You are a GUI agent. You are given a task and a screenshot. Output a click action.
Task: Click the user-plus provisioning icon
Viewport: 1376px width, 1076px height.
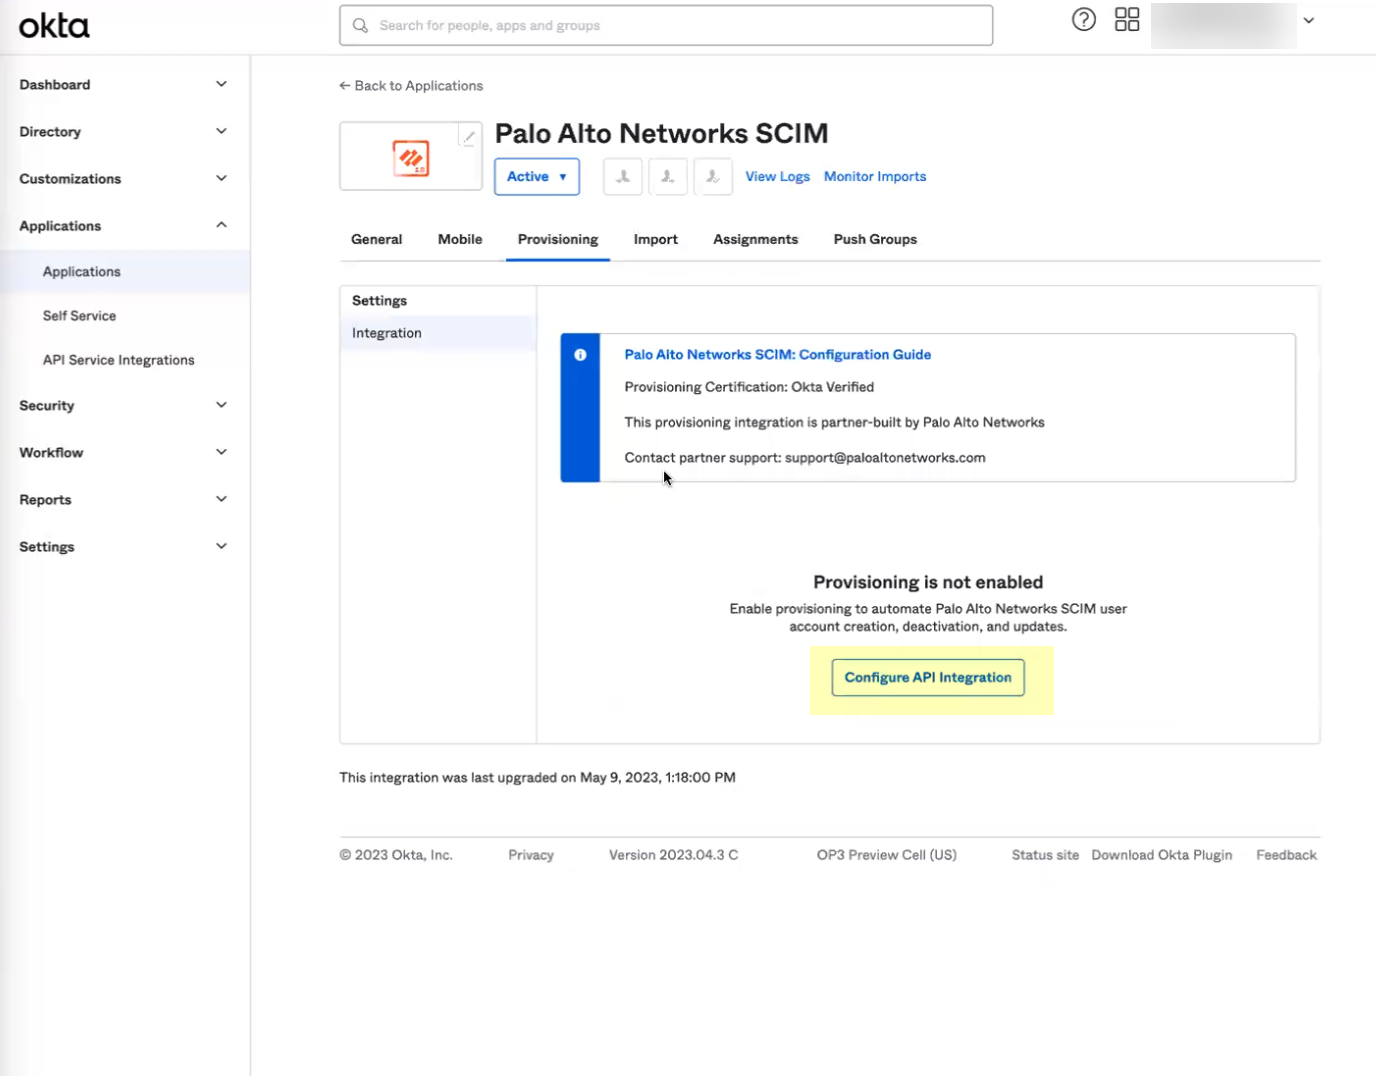coord(668,176)
